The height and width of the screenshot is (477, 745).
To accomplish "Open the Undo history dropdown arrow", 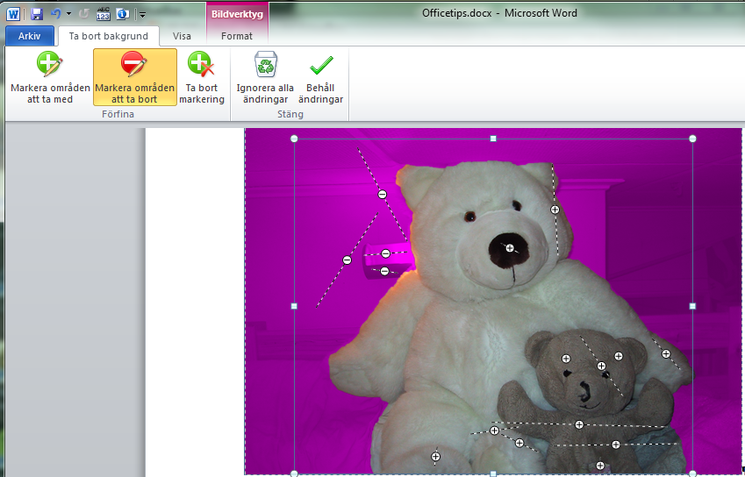I will tap(68, 14).
